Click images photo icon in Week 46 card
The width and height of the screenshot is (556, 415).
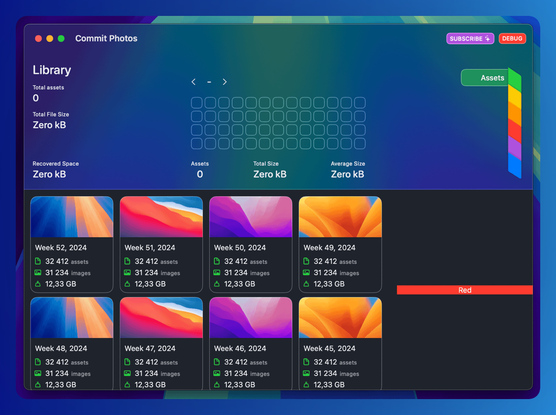217,373
